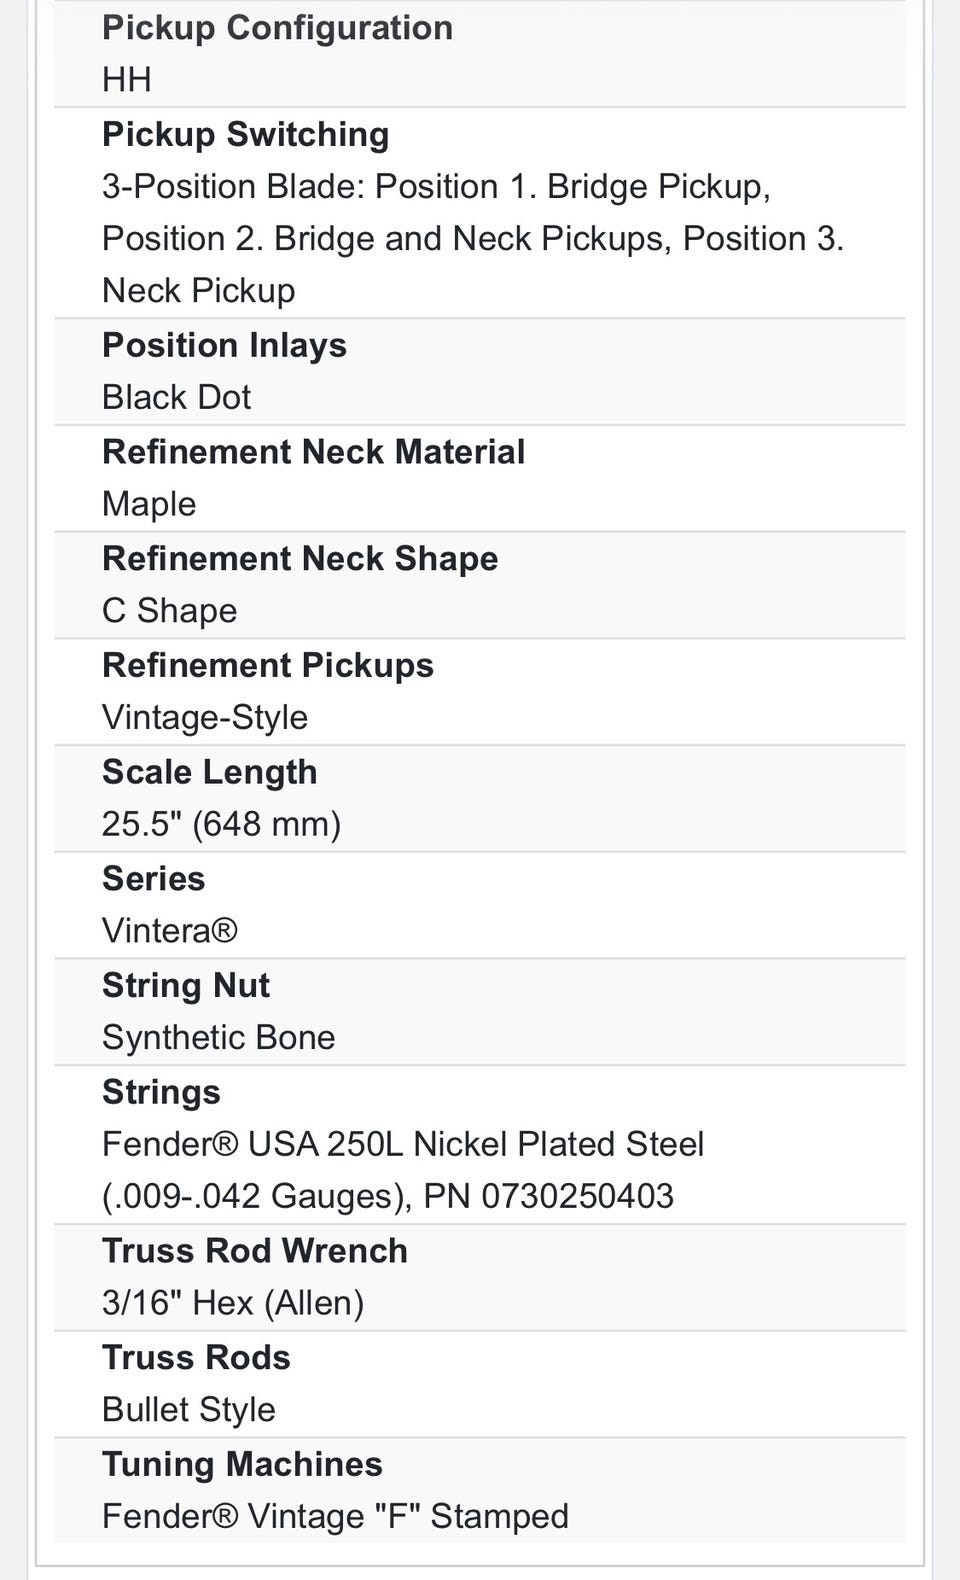The width and height of the screenshot is (960, 1580).
Task: Click the Position Inlays heading
Action: (224, 345)
